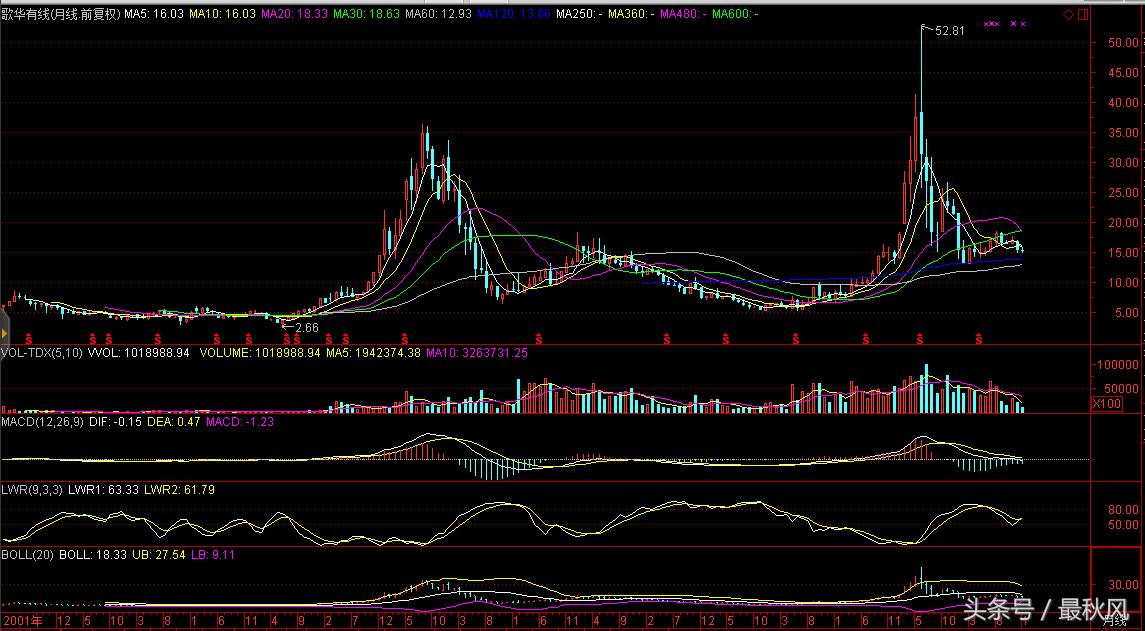Screen dimensions: 1145x631
Task: Expand the left sidebar with orange arrow
Action: (3, 331)
